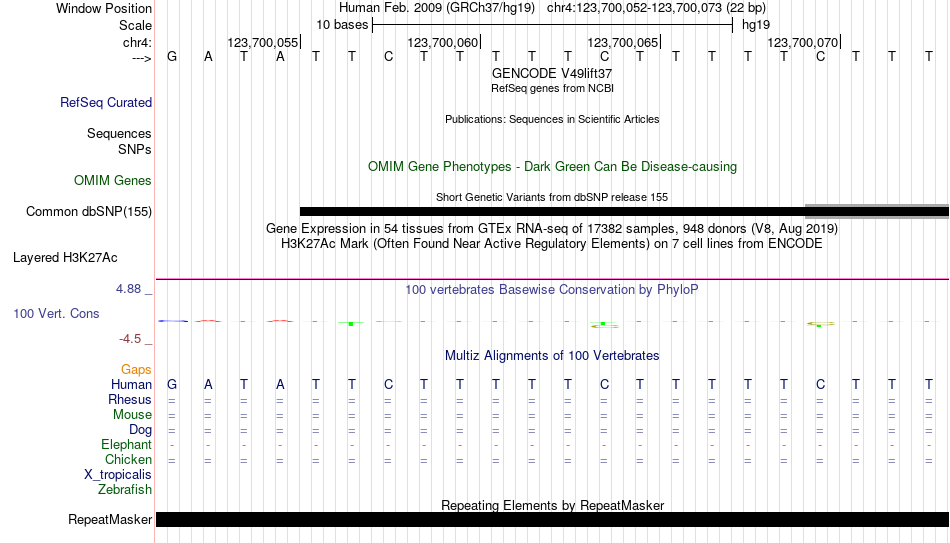The image size is (950, 543).
Task: Click the blue PhyloP conservation bar
Action: [x=173, y=321]
